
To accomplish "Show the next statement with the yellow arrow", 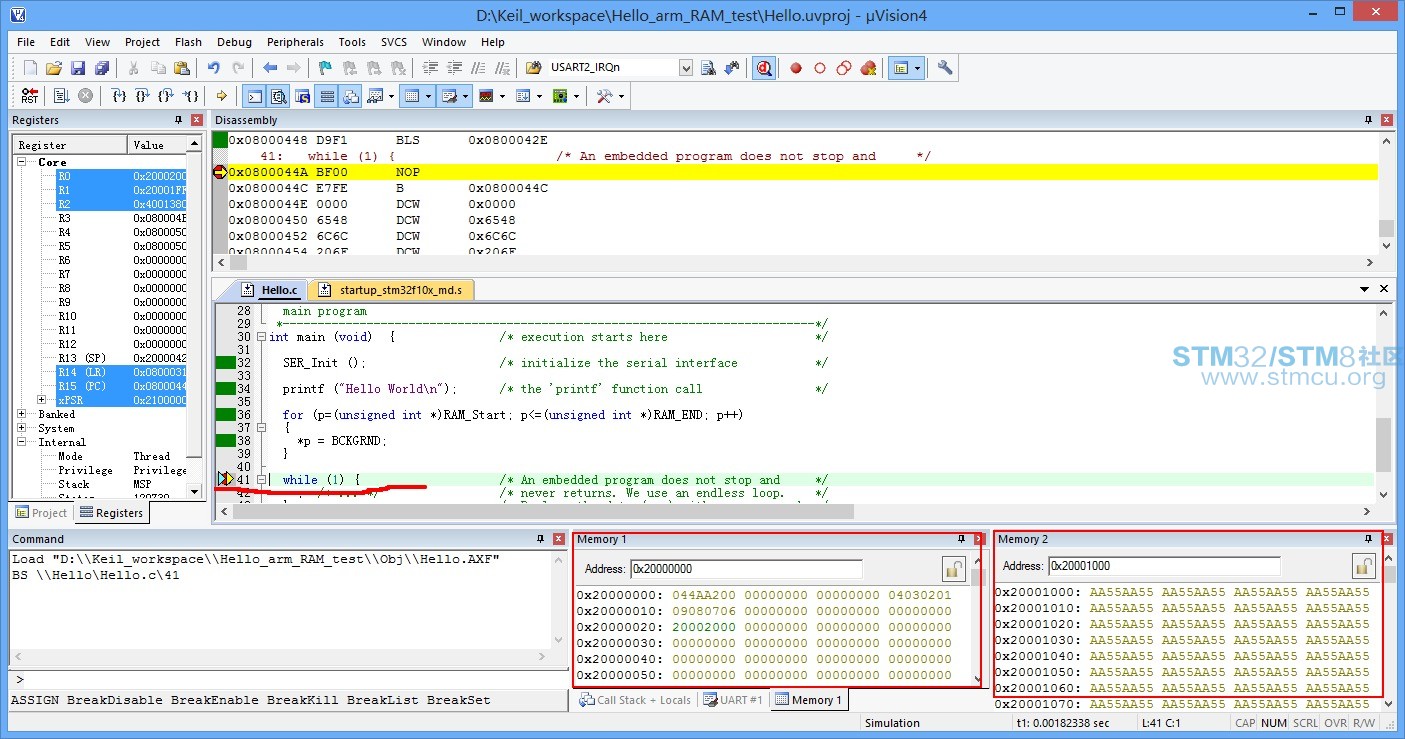I will [222, 96].
